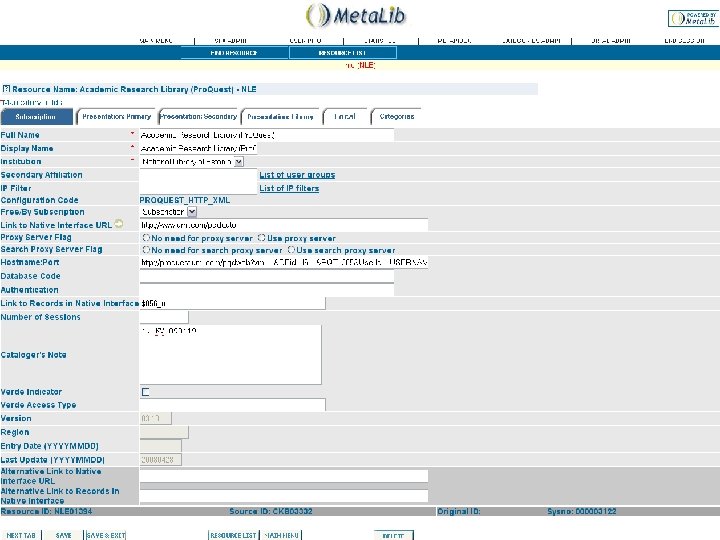This screenshot has height=540, width=720.
Task: Click Alternative Link to Native Interface URL field
Action: 284,476
